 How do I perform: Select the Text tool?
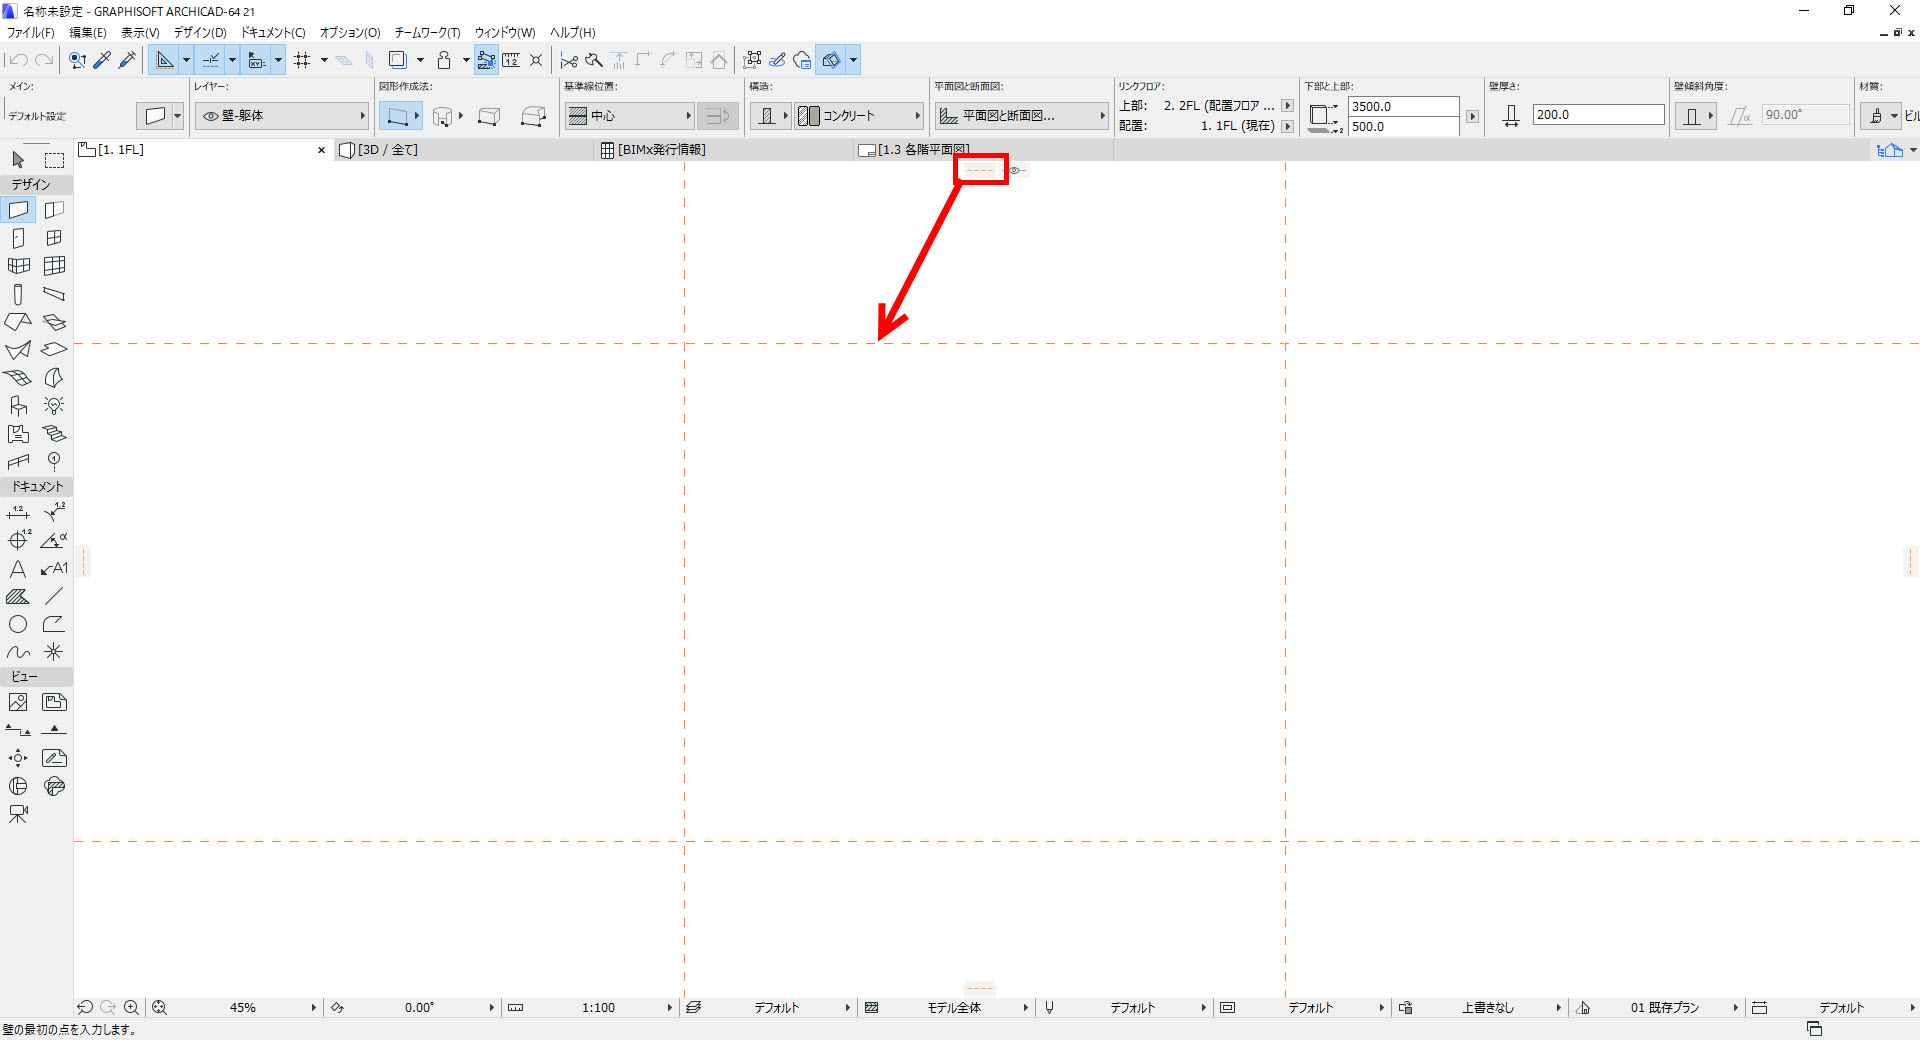tap(18, 568)
